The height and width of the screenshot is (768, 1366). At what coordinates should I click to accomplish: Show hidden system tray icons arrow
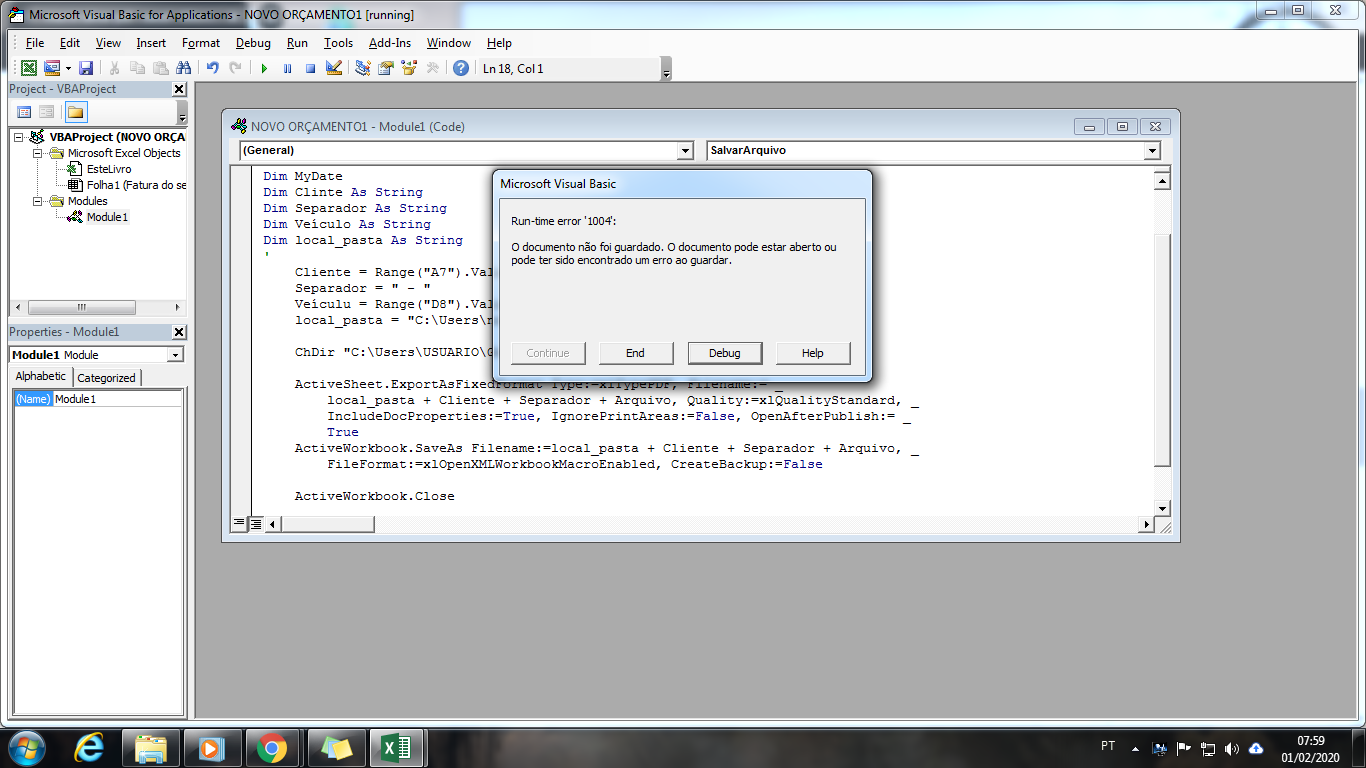1135,748
